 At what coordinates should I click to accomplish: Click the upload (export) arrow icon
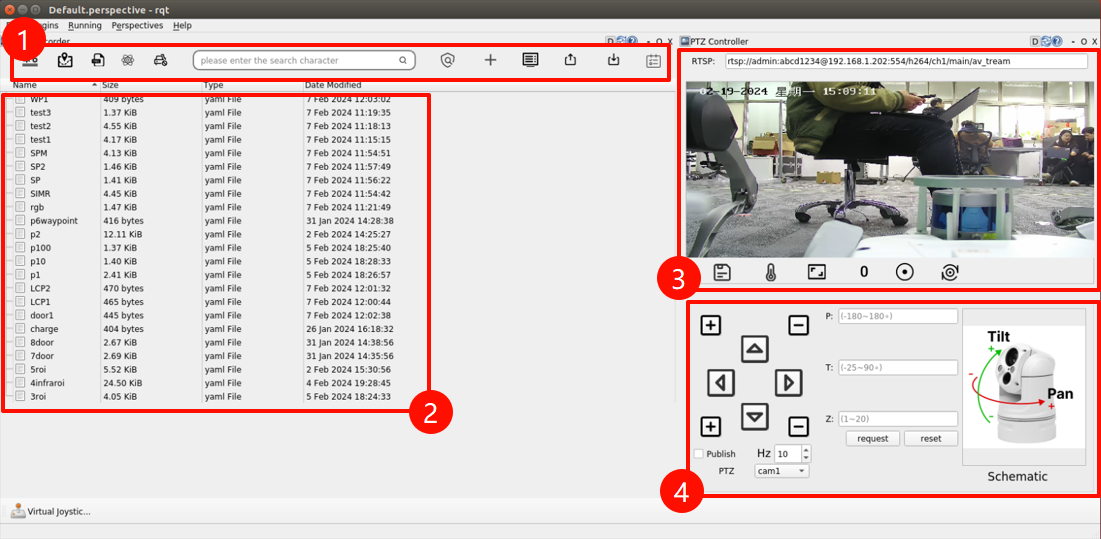tap(570, 60)
